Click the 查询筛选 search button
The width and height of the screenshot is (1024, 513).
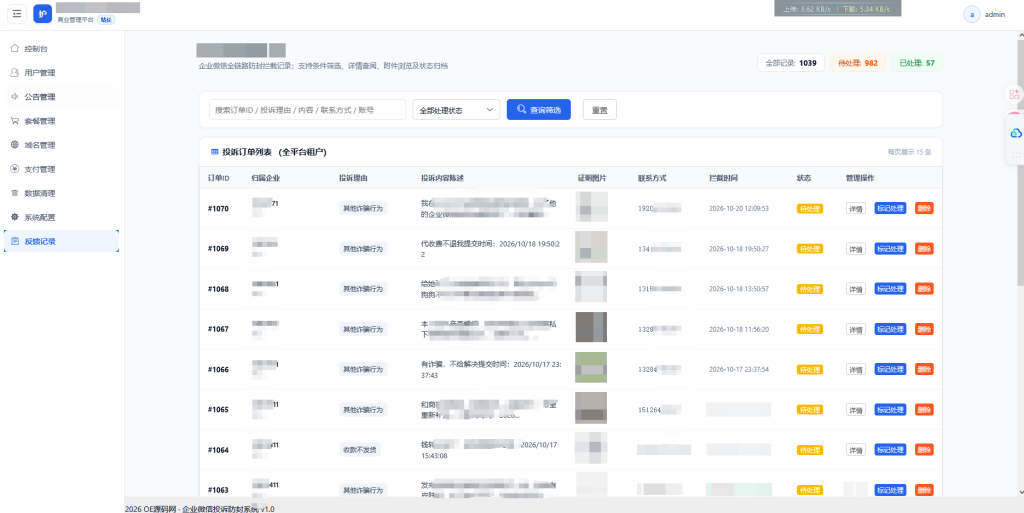coord(539,110)
